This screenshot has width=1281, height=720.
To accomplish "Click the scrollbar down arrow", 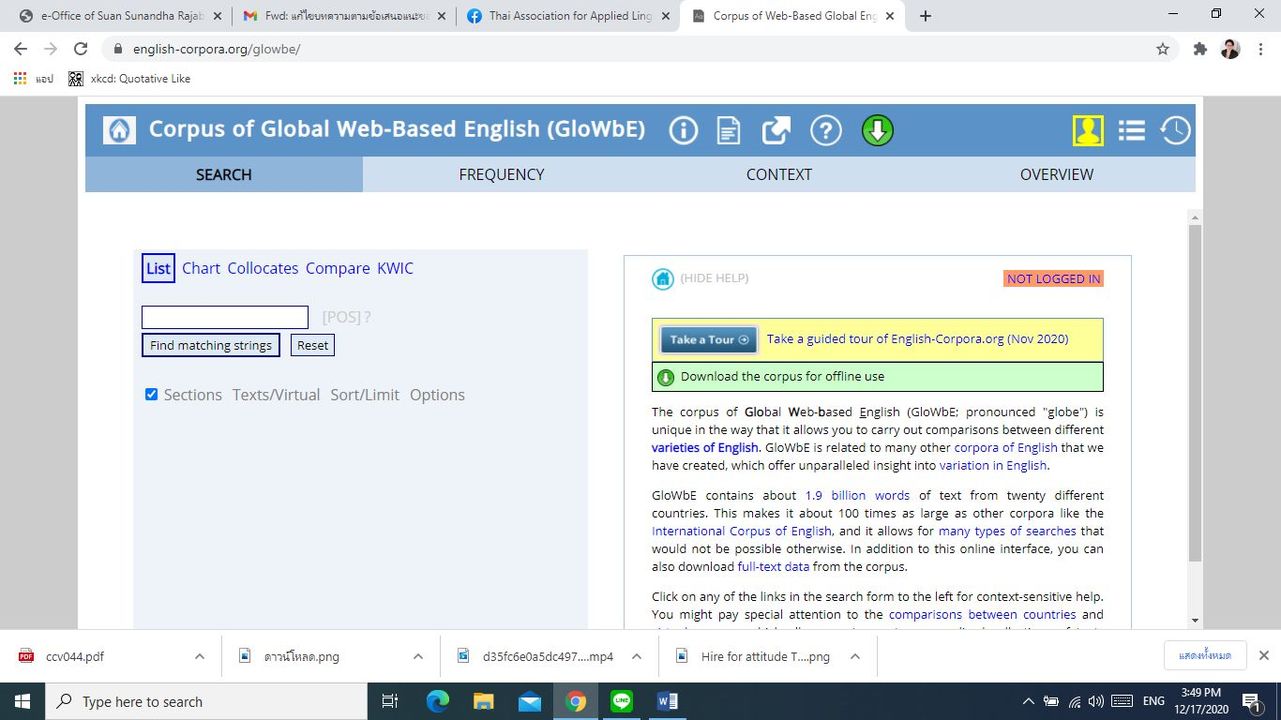I will click(1194, 621).
